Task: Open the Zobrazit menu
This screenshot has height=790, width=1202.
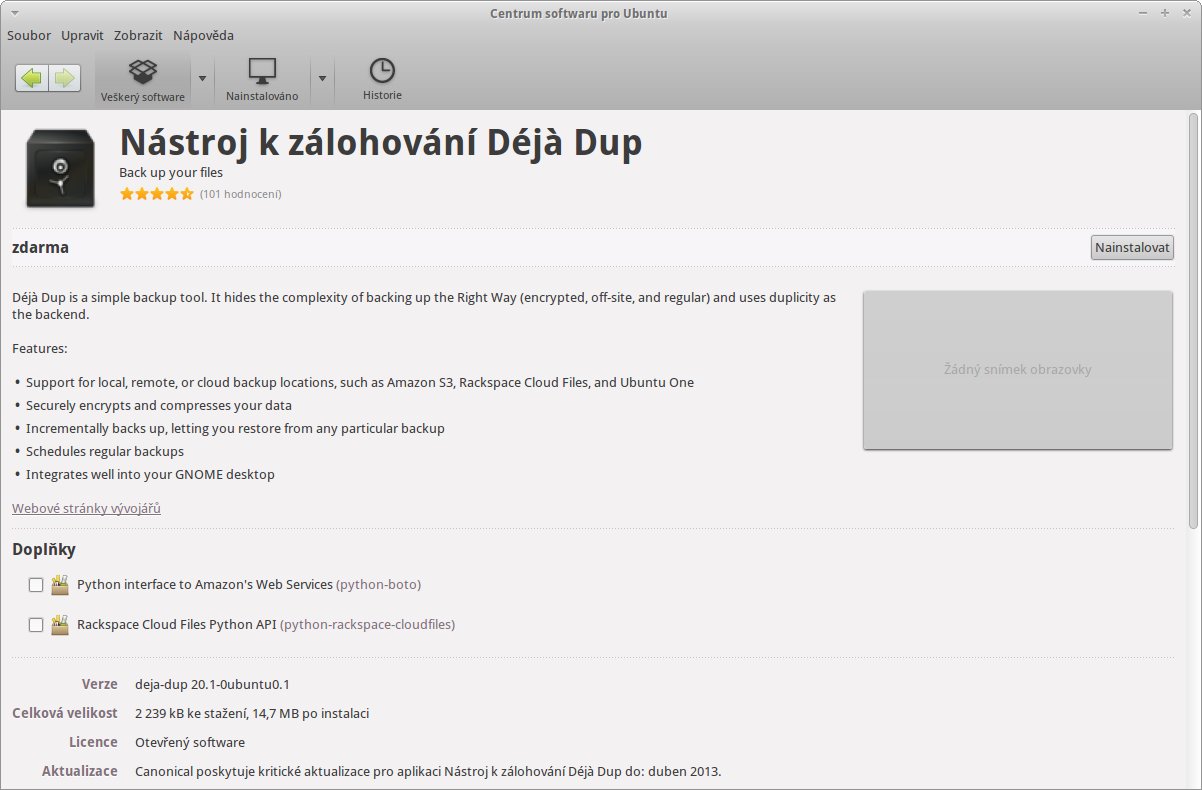Action: coord(139,35)
